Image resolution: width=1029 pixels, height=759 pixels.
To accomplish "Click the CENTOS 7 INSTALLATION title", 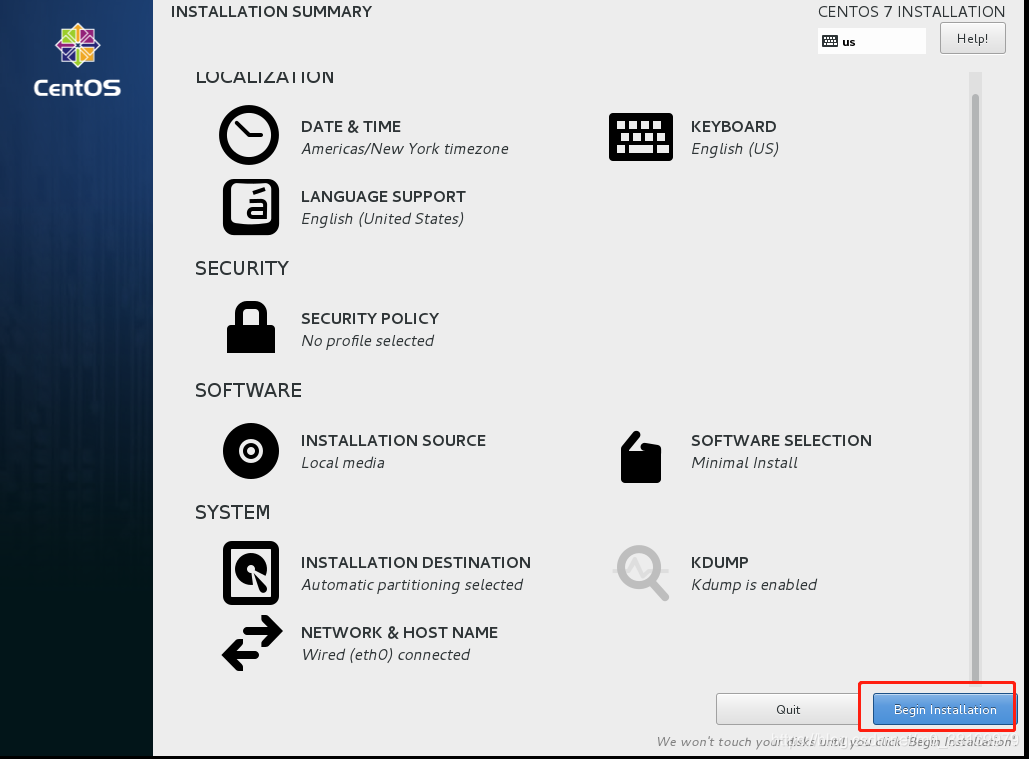I will [x=911, y=12].
